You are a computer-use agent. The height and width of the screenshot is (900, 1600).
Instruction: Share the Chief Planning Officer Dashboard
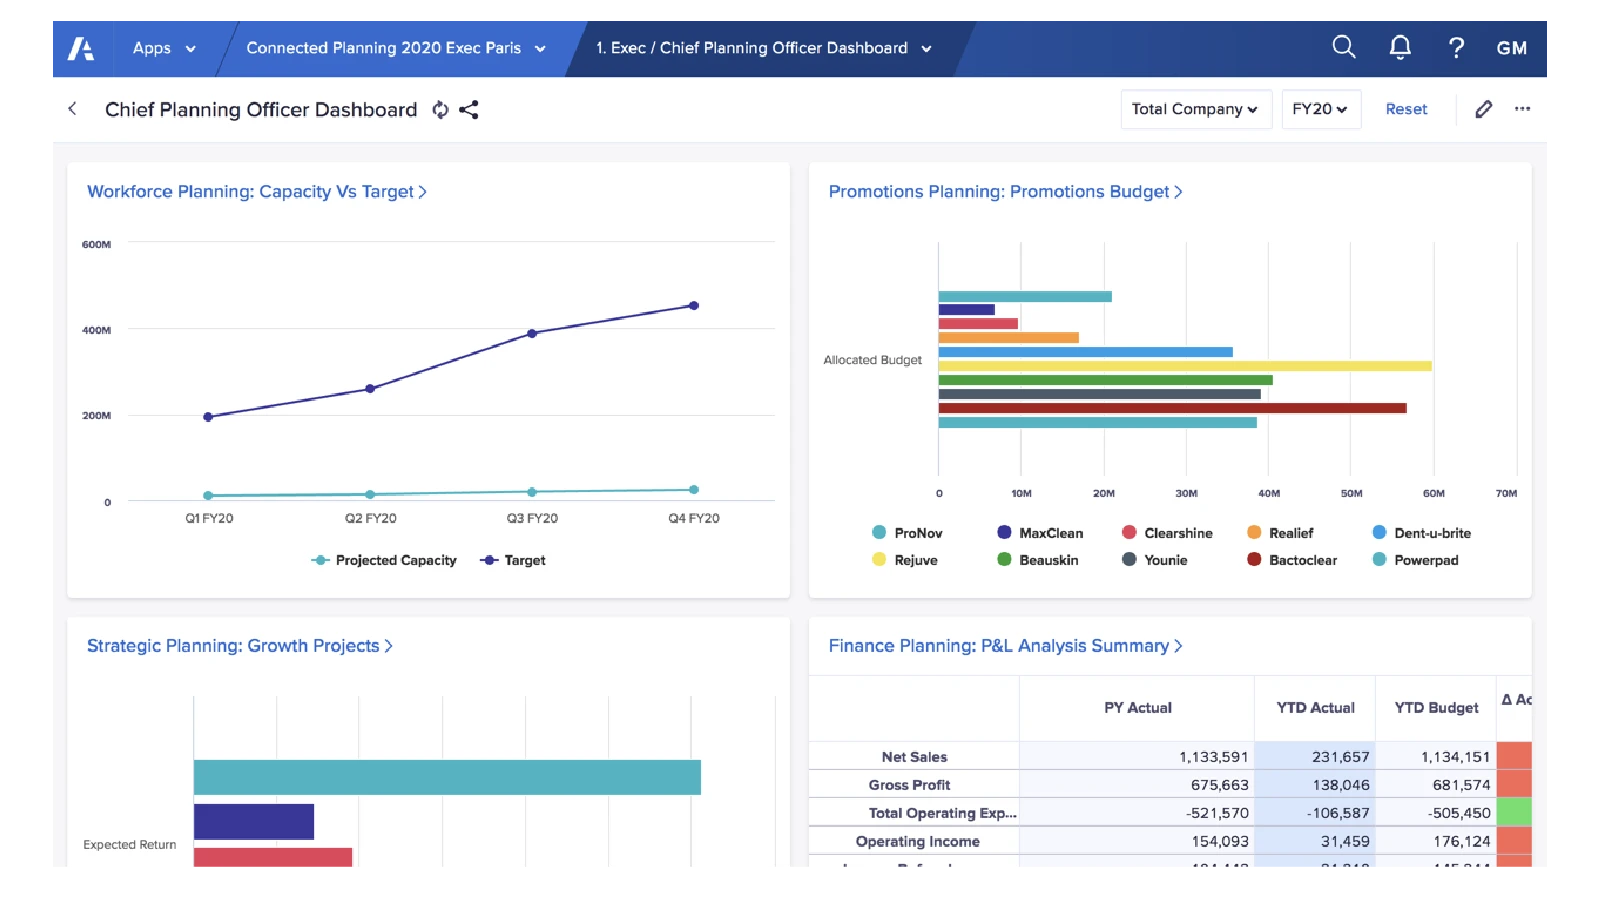point(468,110)
